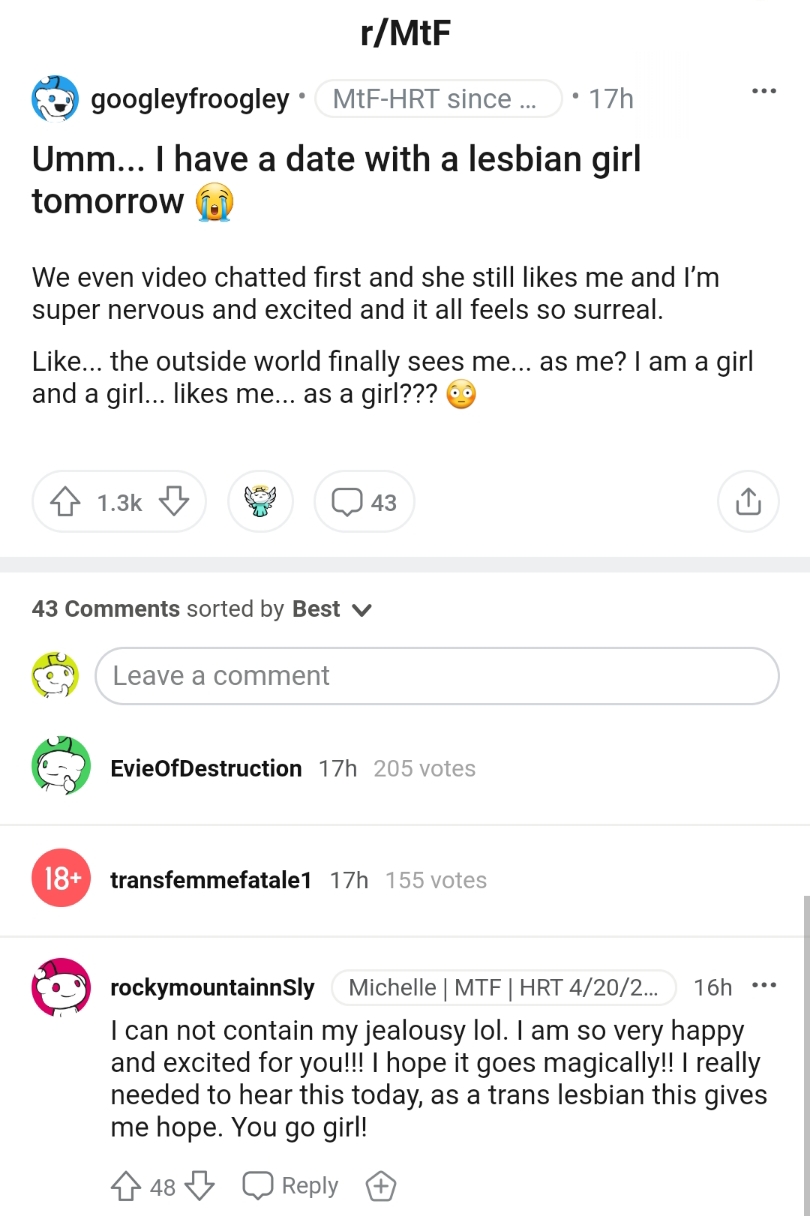810x1219 pixels.
Task: Tap the MtF-HRT since flair tag
Action: [x=439, y=99]
